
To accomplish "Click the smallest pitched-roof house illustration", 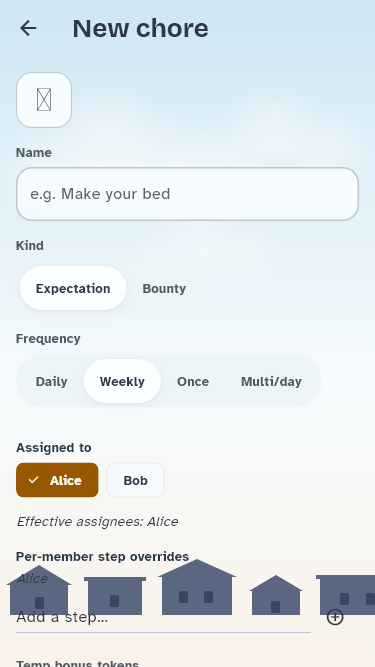I will (x=276, y=595).
